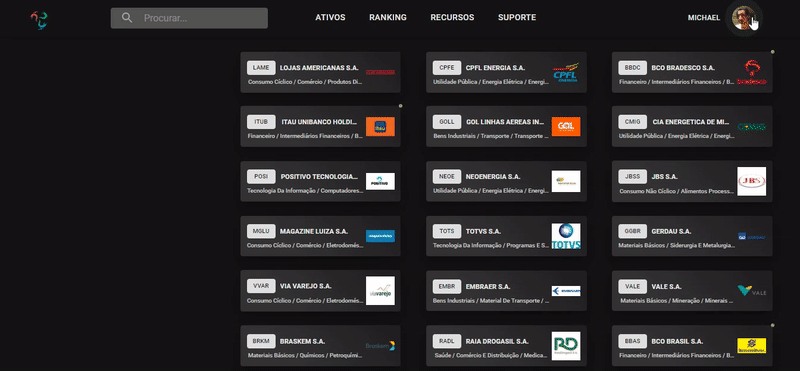Open the RECURSOS menu
The width and height of the screenshot is (800, 371).
(x=452, y=17)
